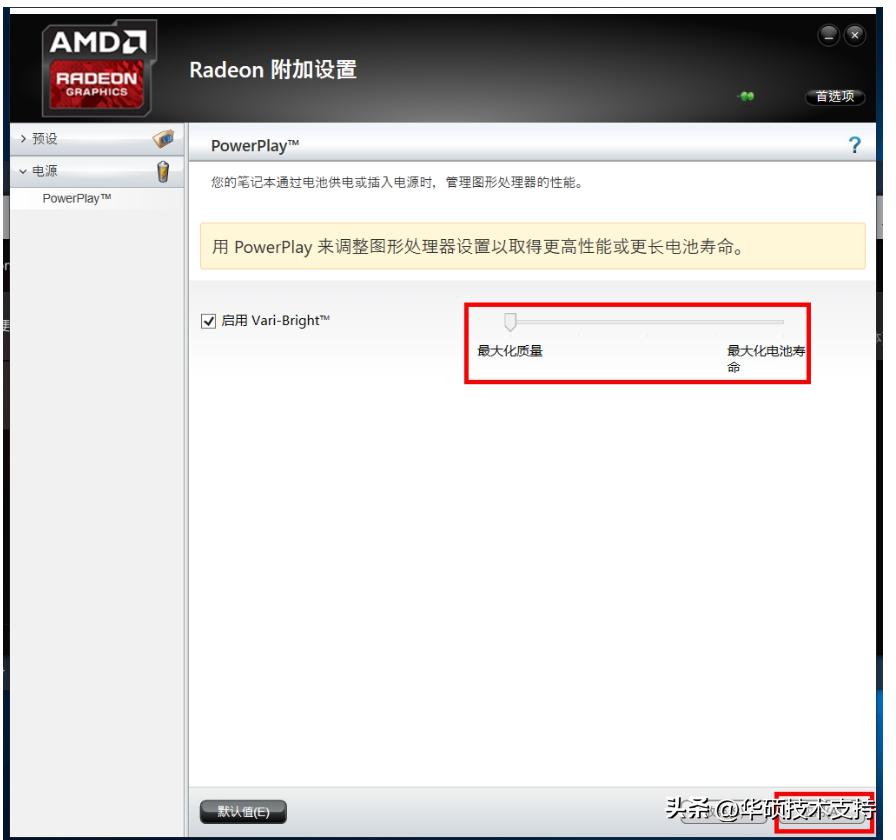The height and width of the screenshot is (840, 896).
Task: Click the Radeon 附加设置 window title
Action: click(273, 70)
